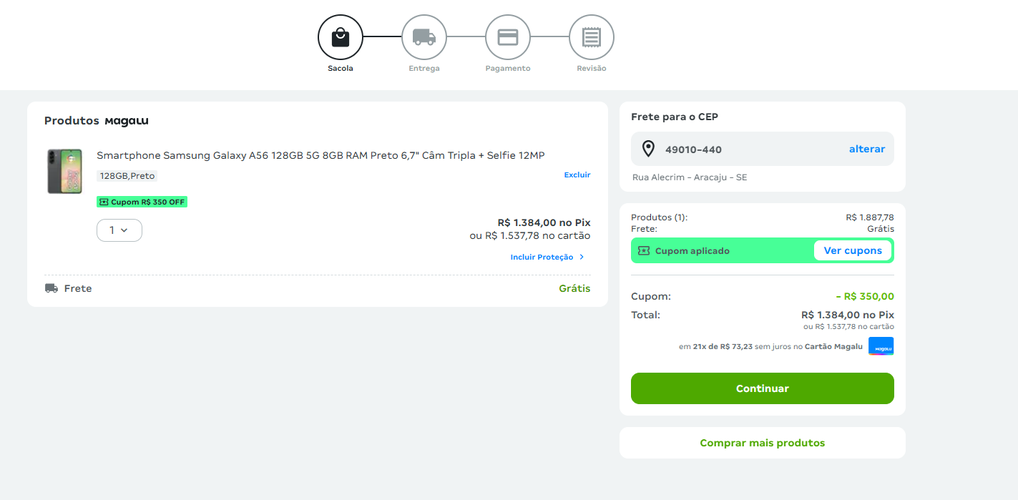1018x500 pixels.
Task: Open the product quantity dropdown showing 1
Action: click(x=119, y=231)
